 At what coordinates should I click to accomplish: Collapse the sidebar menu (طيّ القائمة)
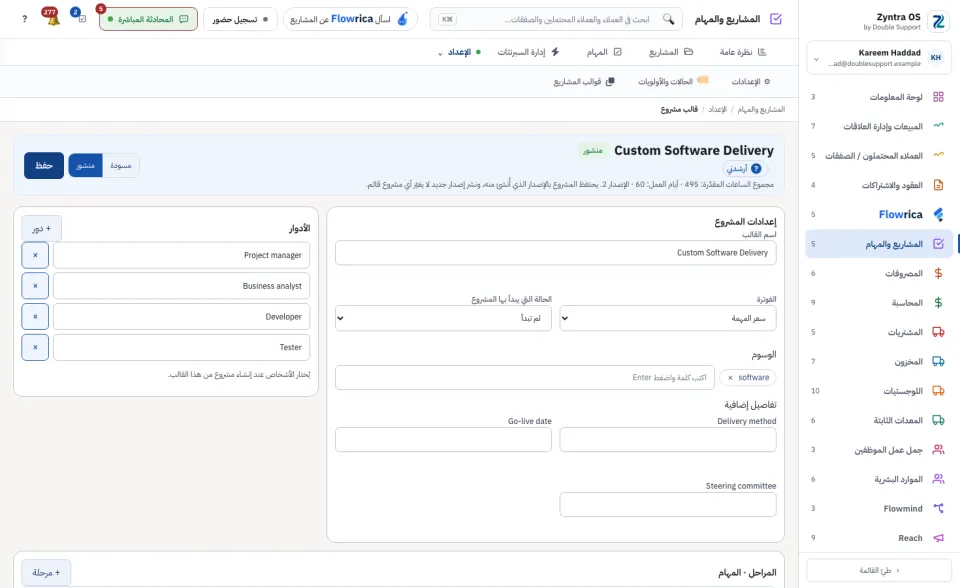(x=879, y=570)
